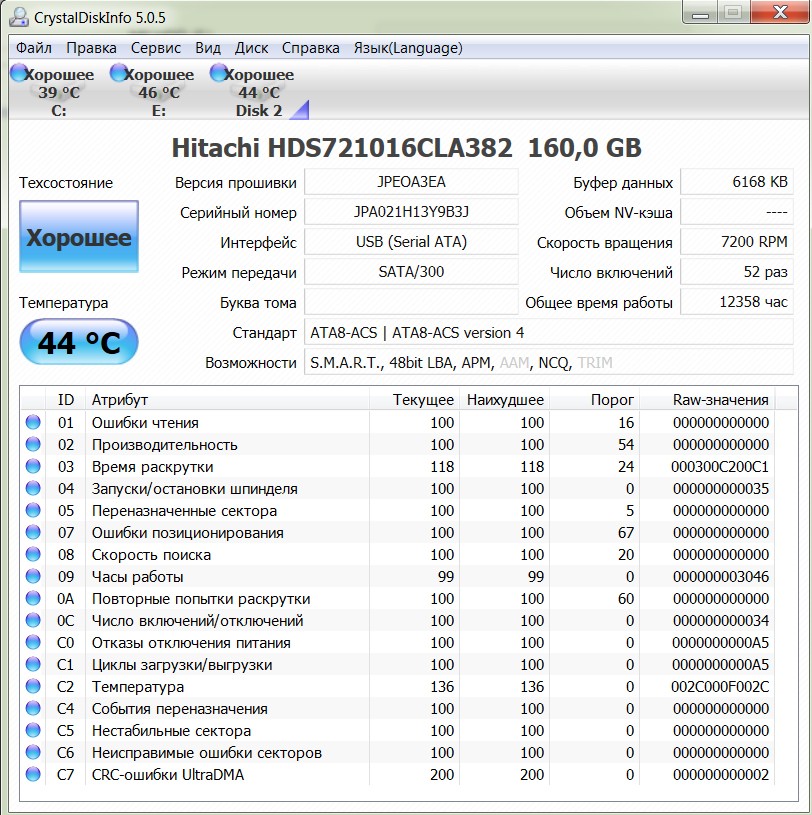Open the Правка menu
The width and height of the screenshot is (812, 815).
91,48
